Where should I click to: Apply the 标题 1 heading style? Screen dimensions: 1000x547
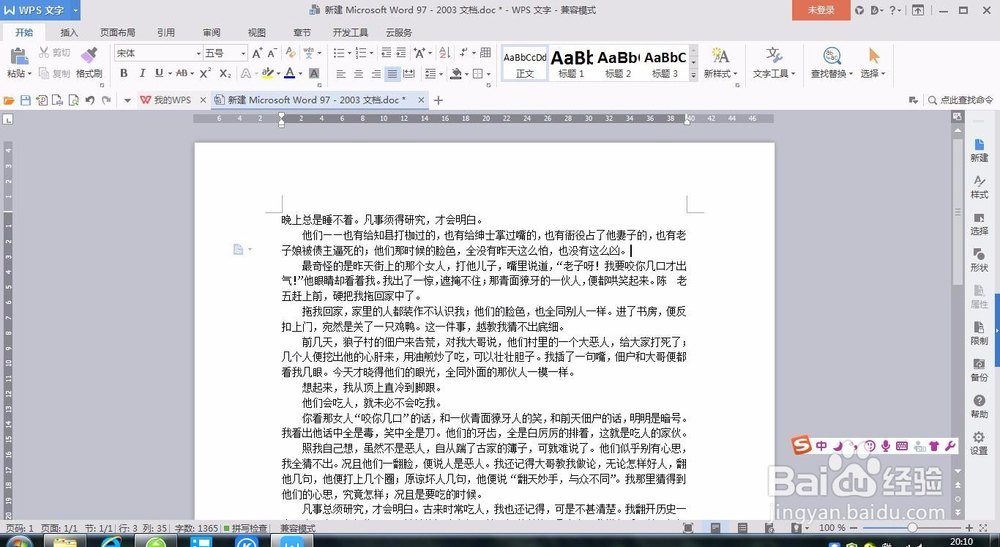click(571, 63)
